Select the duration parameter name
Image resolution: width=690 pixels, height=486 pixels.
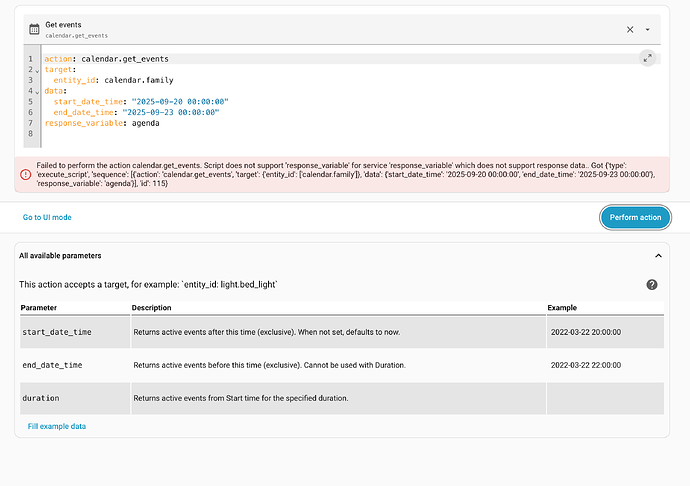click(x=40, y=398)
